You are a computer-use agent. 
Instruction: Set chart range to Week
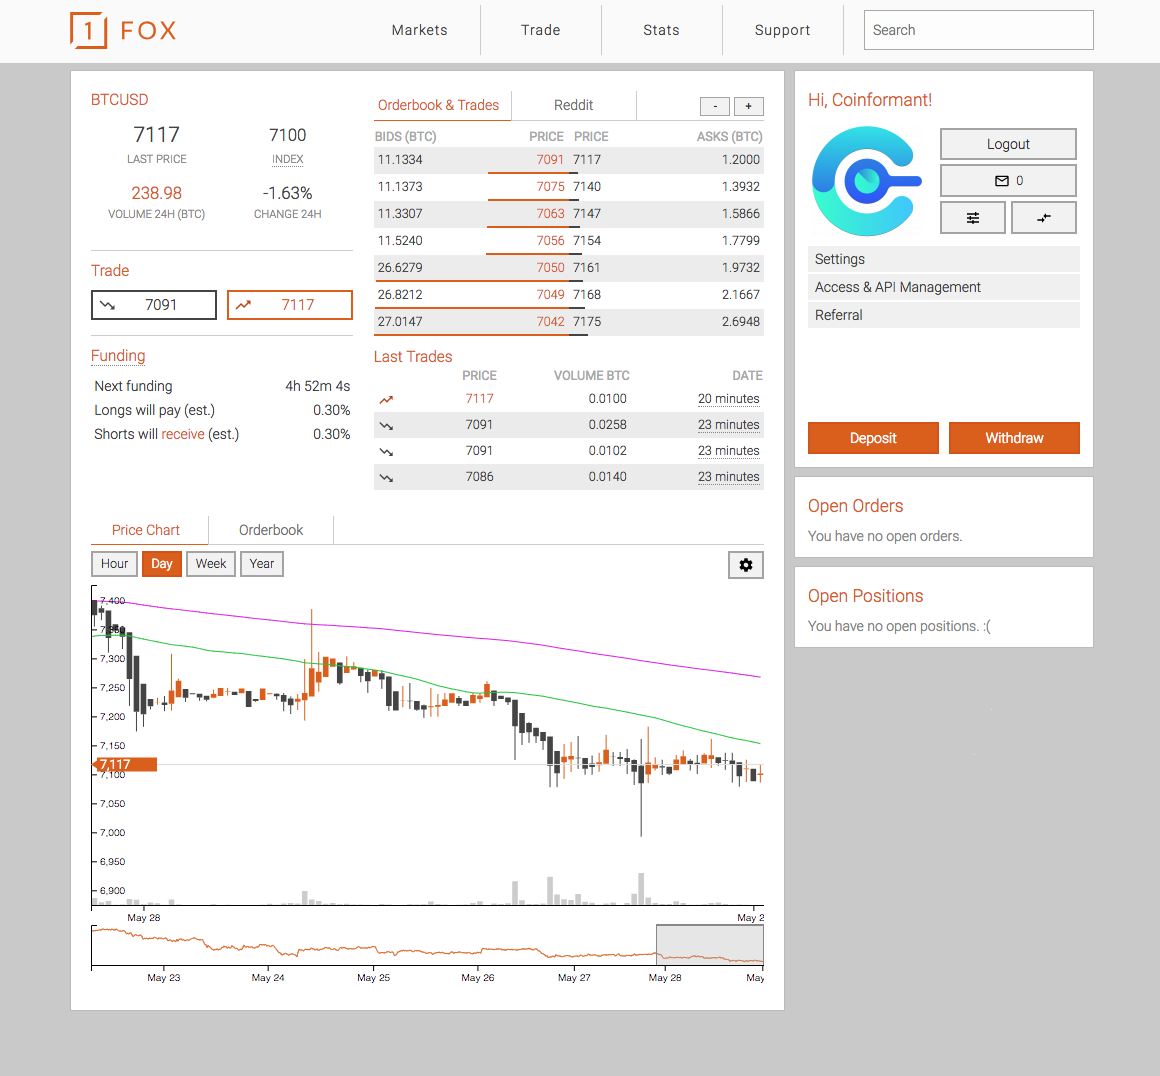(x=211, y=564)
